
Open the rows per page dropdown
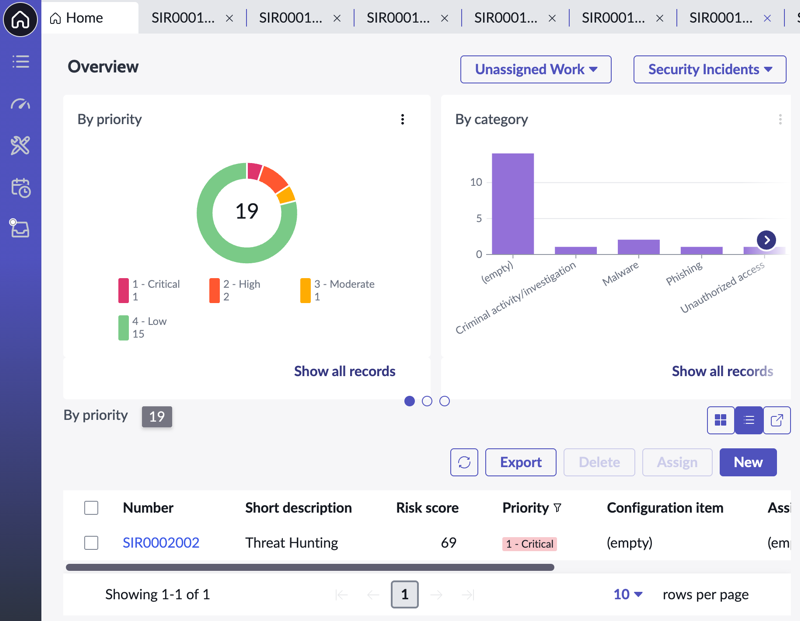628,594
